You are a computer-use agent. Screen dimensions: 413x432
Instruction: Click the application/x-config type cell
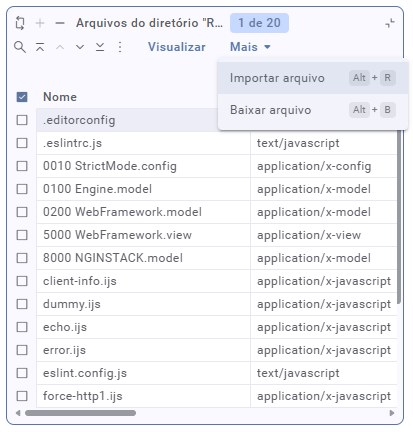tap(324, 166)
